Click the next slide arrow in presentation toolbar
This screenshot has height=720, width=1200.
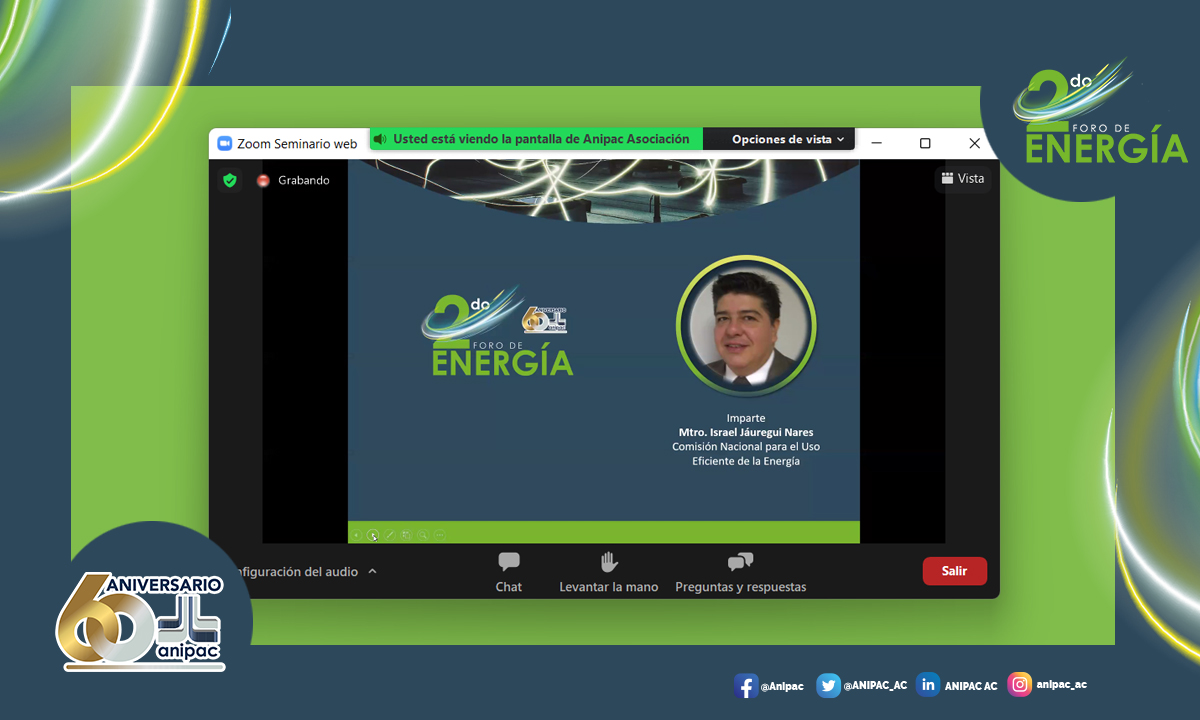(373, 535)
